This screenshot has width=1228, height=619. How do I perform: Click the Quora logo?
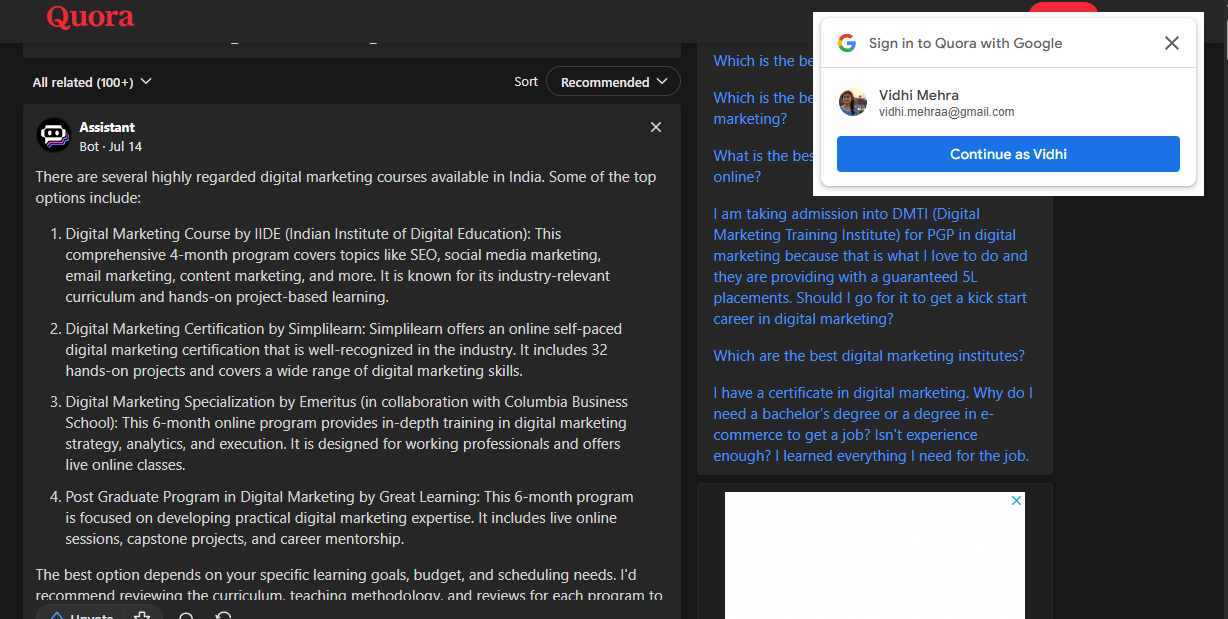click(x=90, y=17)
